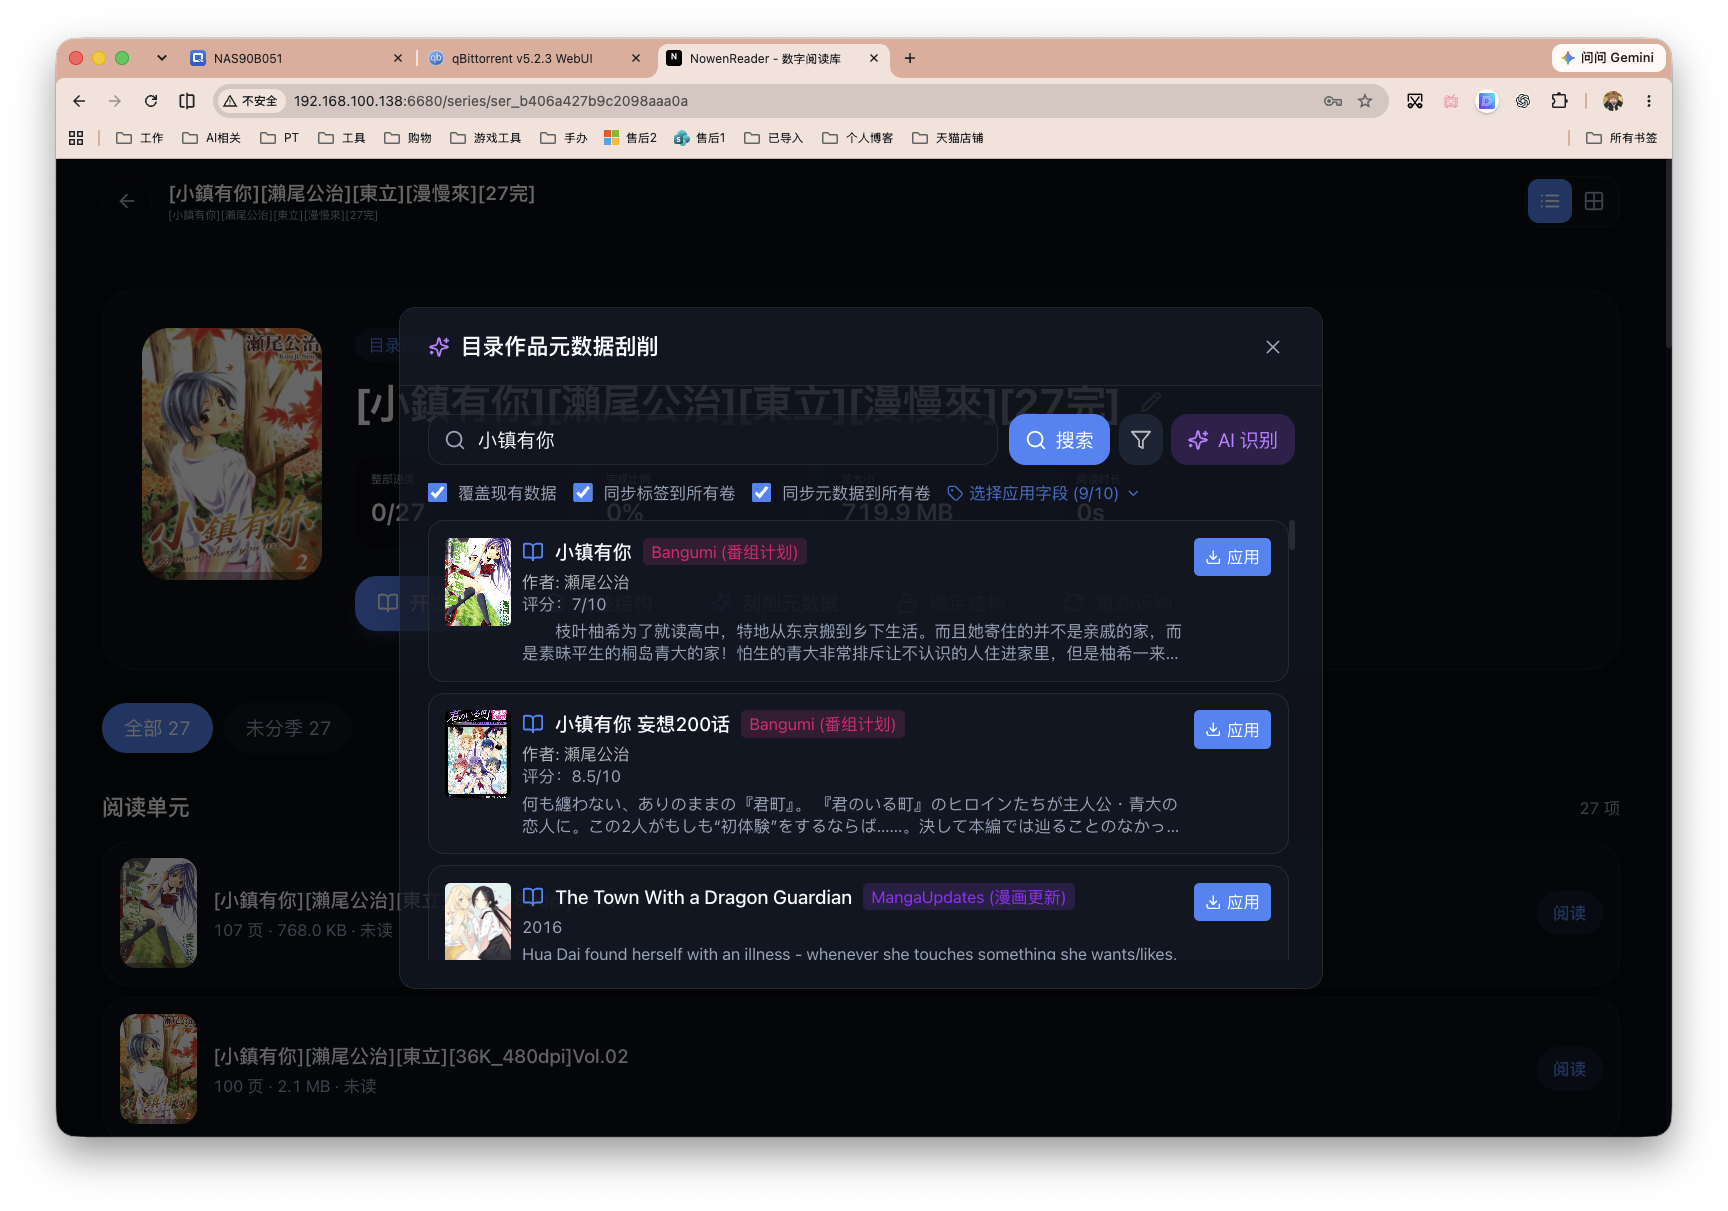This screenshot has height=1211, width=1728.
Task: Click the back arrow on series page
Action: (x=127, y=201)
